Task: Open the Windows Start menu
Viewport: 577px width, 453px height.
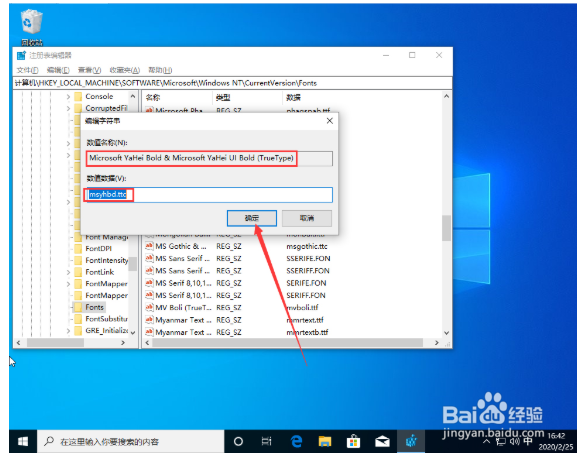Action: point(23,441)
